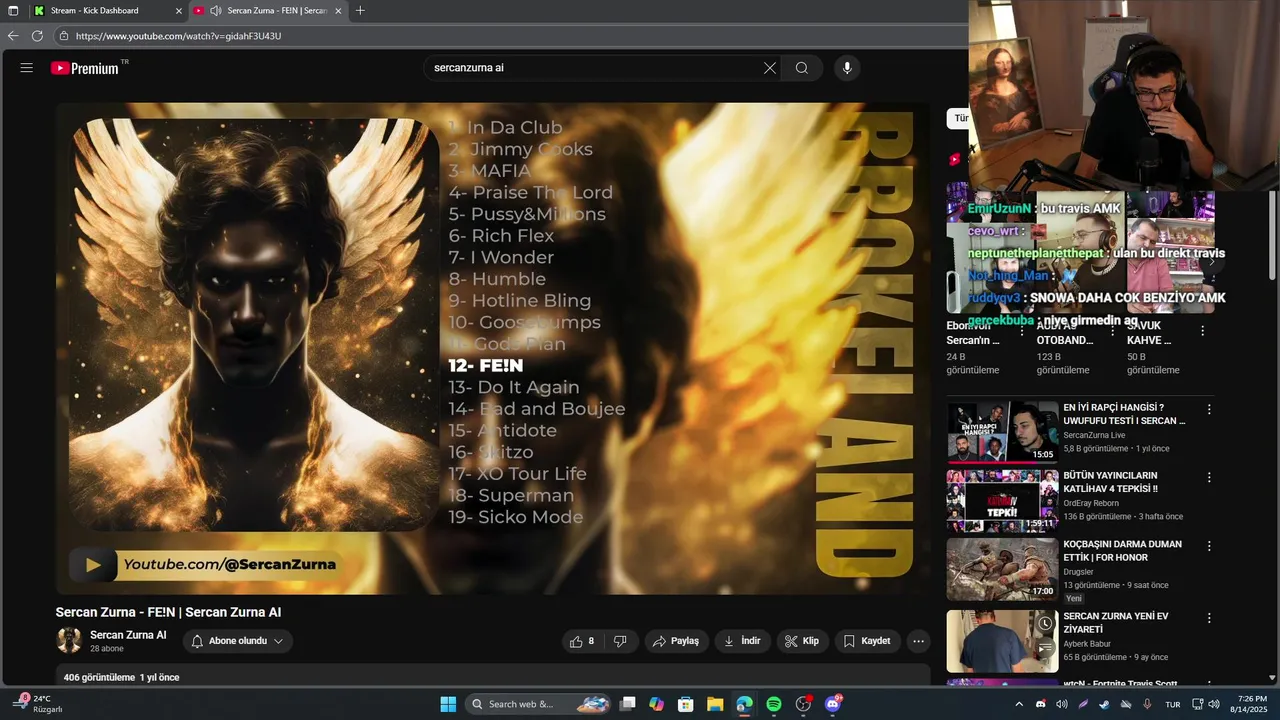This screenshot has width=1280, height=720.
Task: Start voice search with the microphone
Action: coord(847,68)
